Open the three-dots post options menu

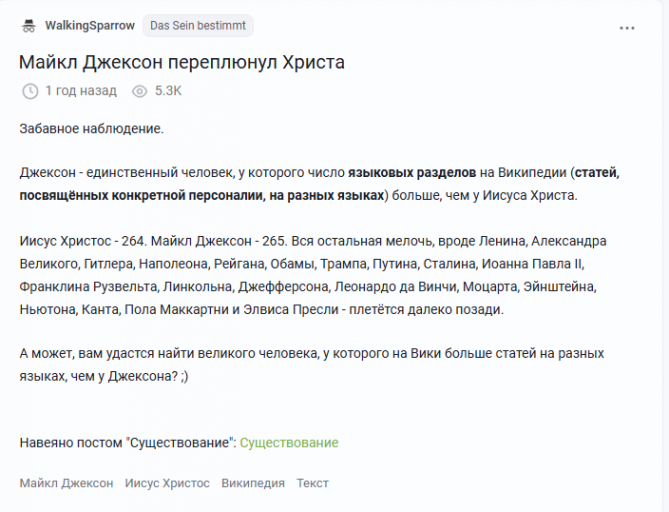(627, 28)
